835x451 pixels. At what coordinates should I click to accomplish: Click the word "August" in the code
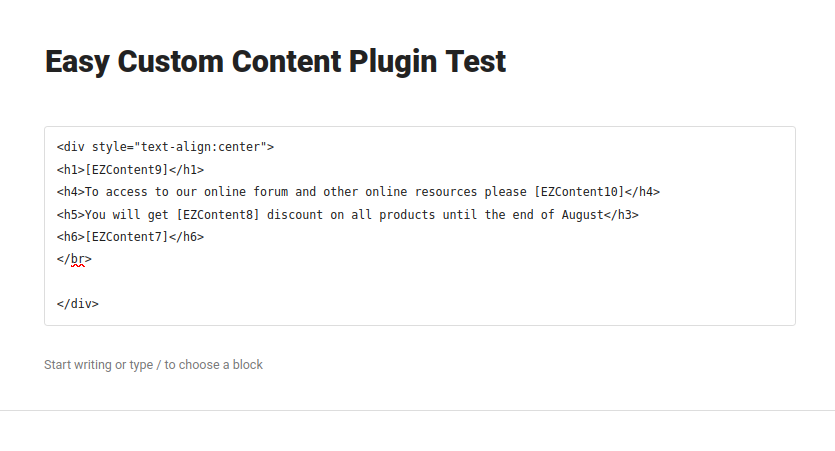(583, 215)
